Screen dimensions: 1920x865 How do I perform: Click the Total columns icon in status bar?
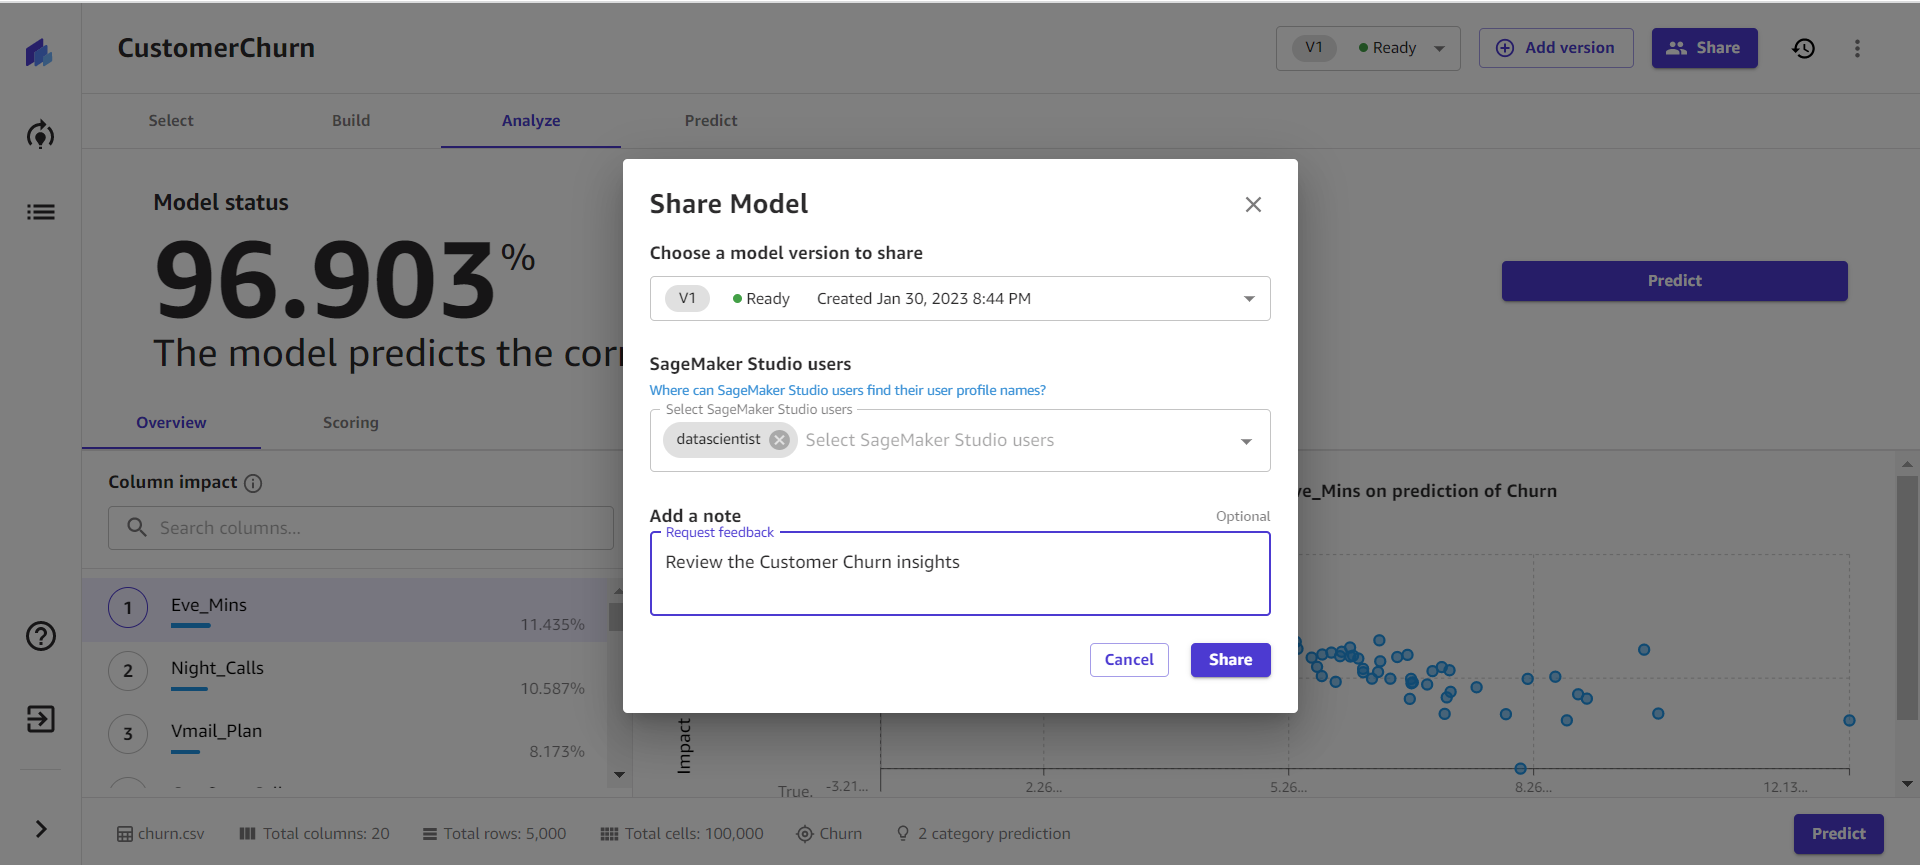(x=248, y=834)
